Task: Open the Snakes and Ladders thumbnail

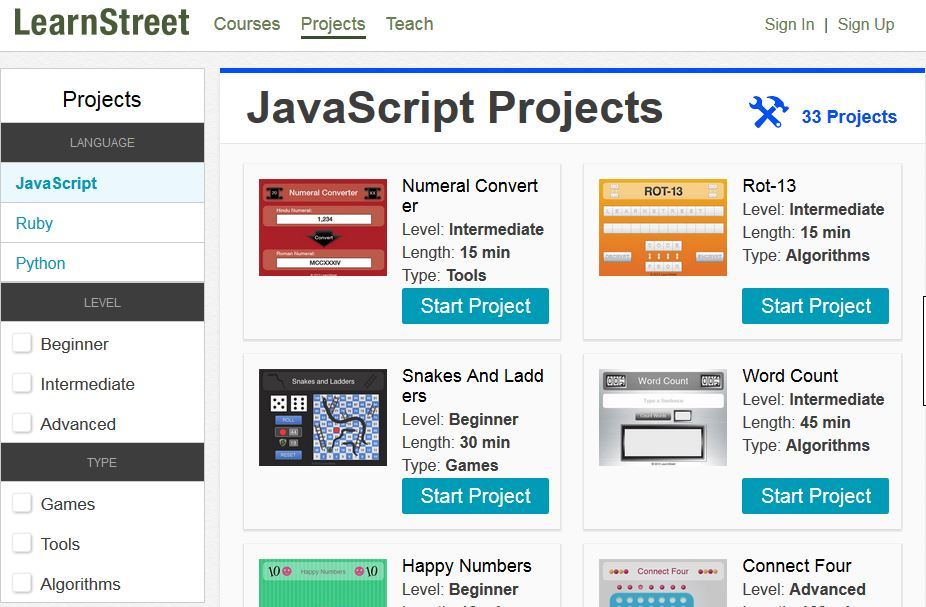Action: [x=323, y=417]
